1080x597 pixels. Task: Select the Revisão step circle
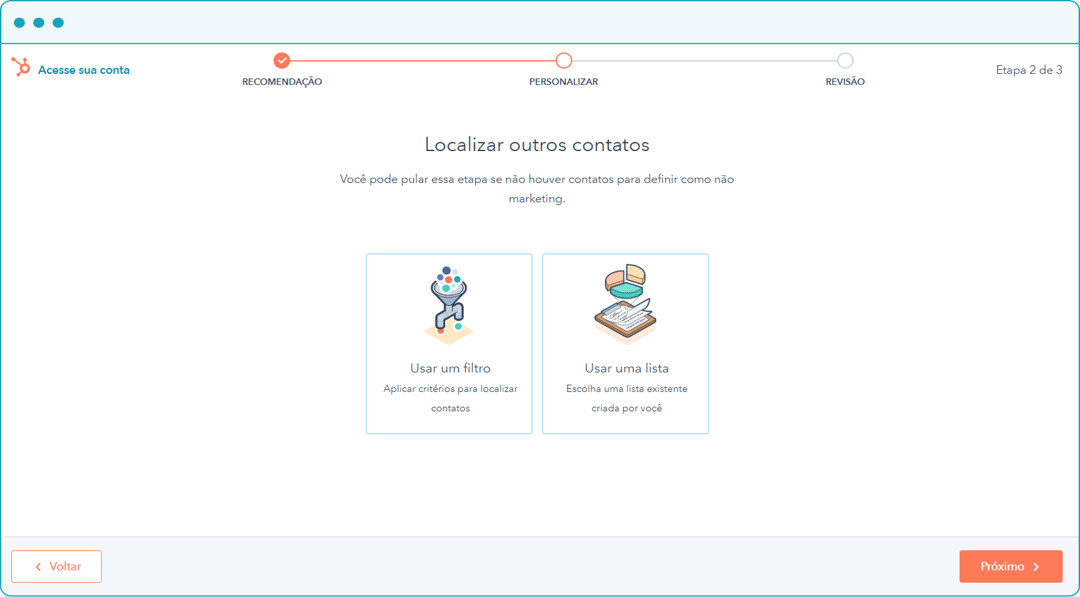(x=845, y=61)
